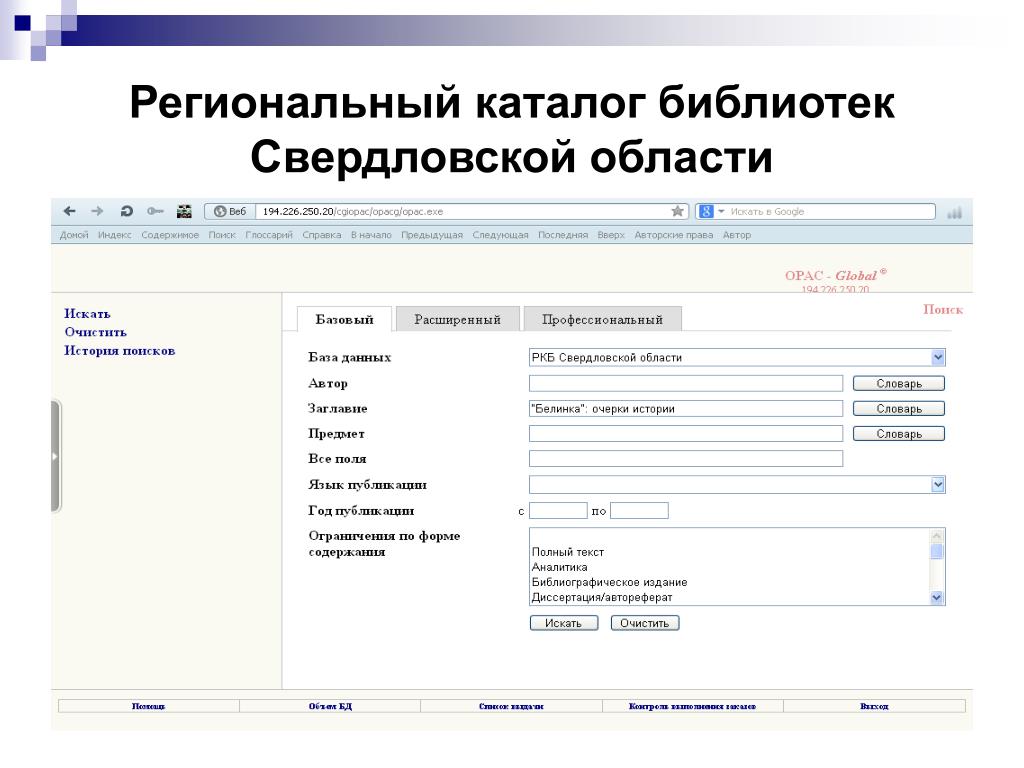1024x768 pixels.
Task: Open История поисков link
Action: coord(120,351)
